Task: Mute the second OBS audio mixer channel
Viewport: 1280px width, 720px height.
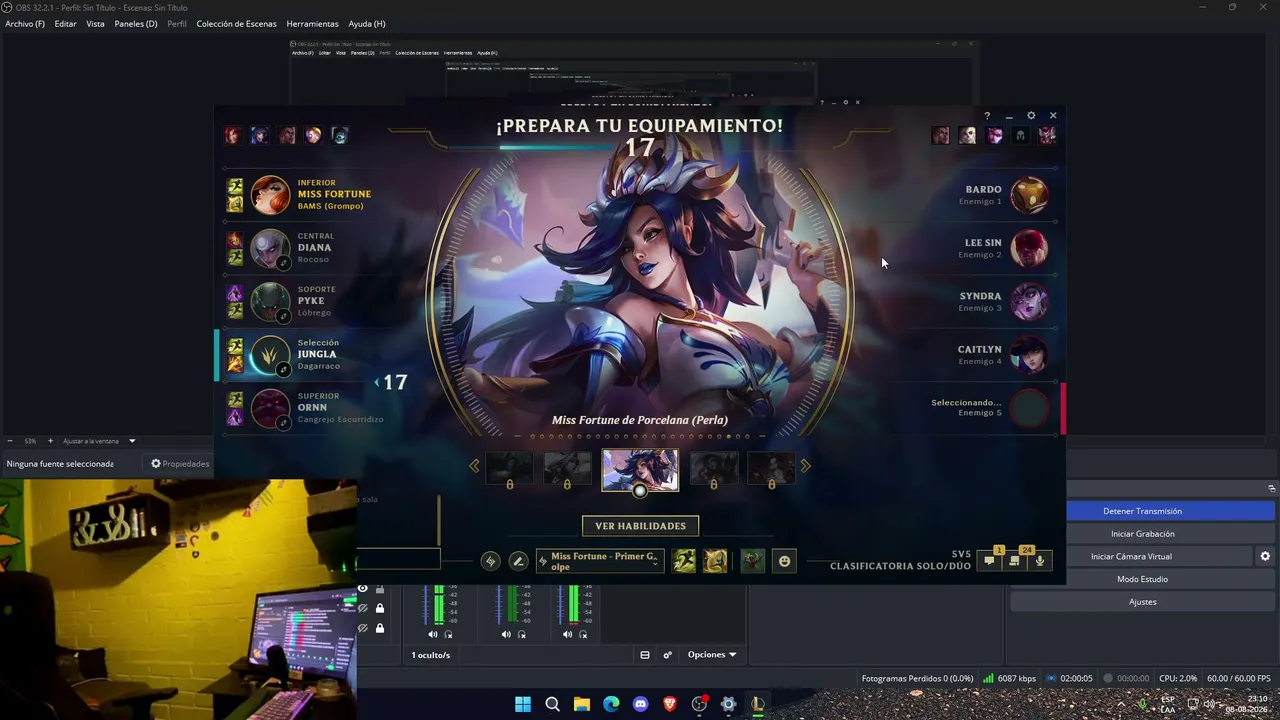Action: pos(506,634)
